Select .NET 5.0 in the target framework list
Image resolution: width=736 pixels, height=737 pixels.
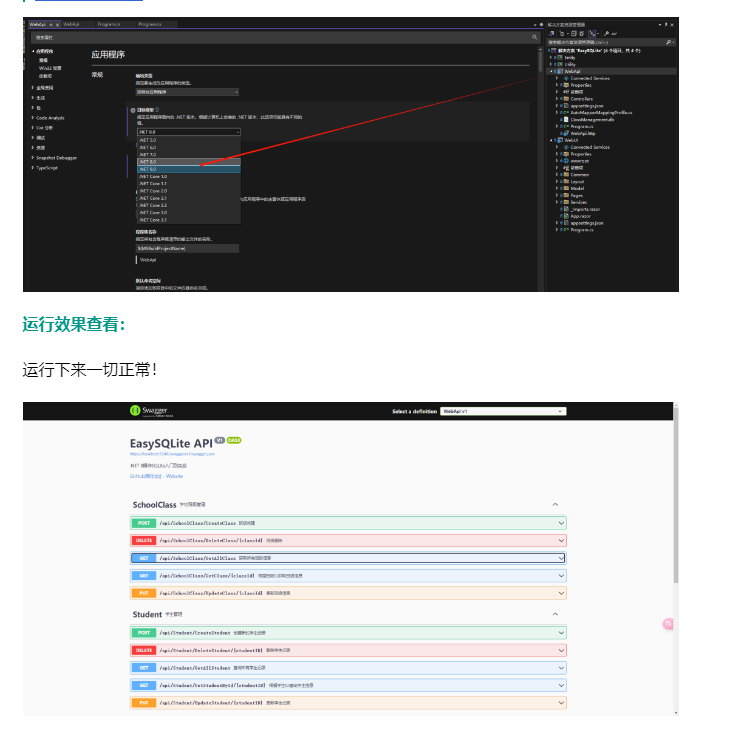(189, 140)
